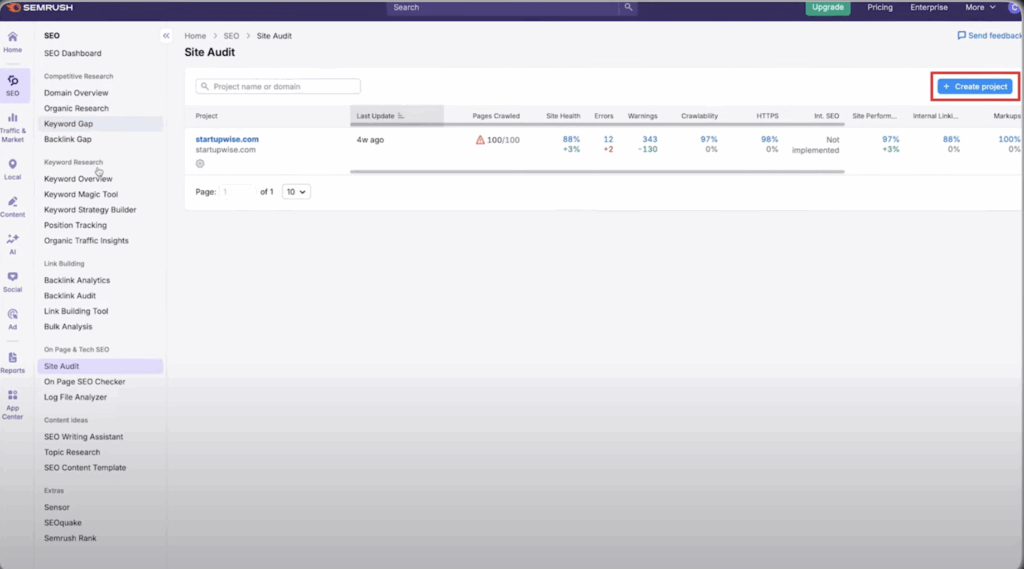Open Topic Research
Screen dimensions: 1024x569
point(72,452)
